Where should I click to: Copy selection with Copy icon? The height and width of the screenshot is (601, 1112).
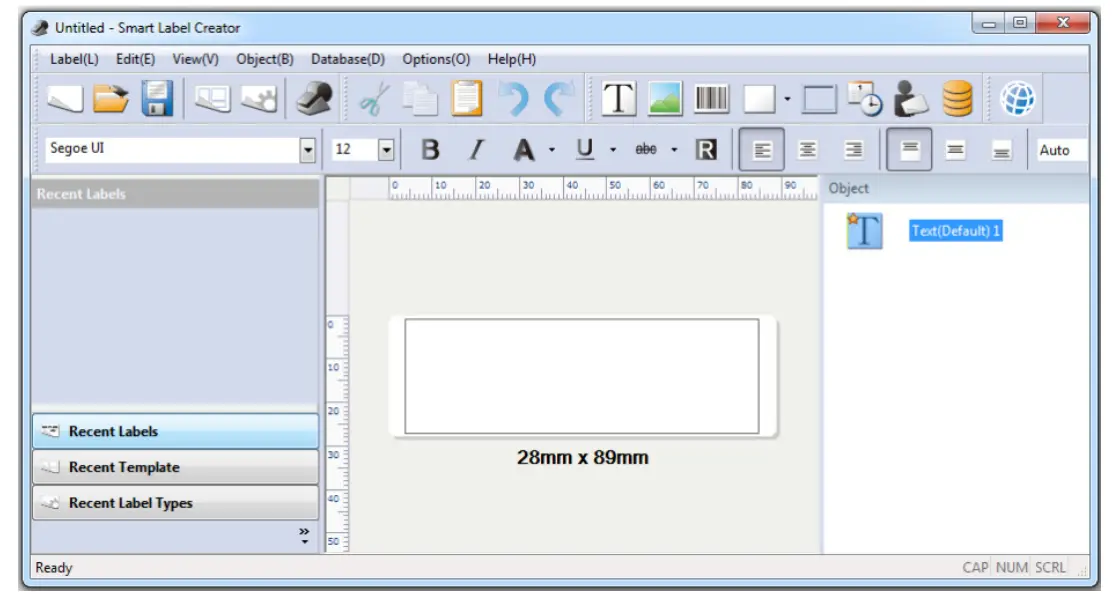(x=420, y=99)
